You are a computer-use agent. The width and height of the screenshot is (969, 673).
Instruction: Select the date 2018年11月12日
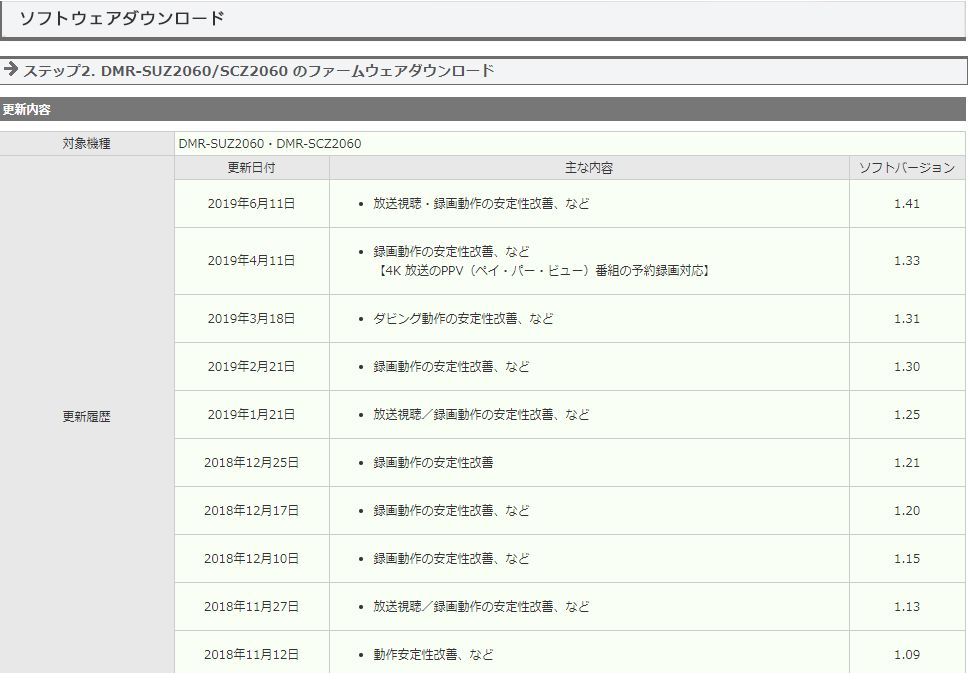pos(252,654)
